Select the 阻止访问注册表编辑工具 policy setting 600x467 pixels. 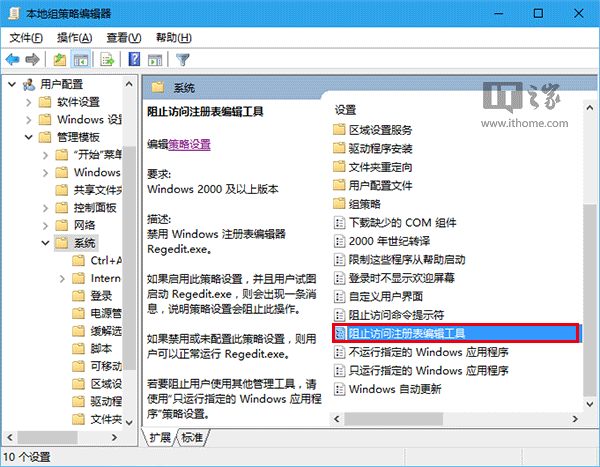coord(406,333)
